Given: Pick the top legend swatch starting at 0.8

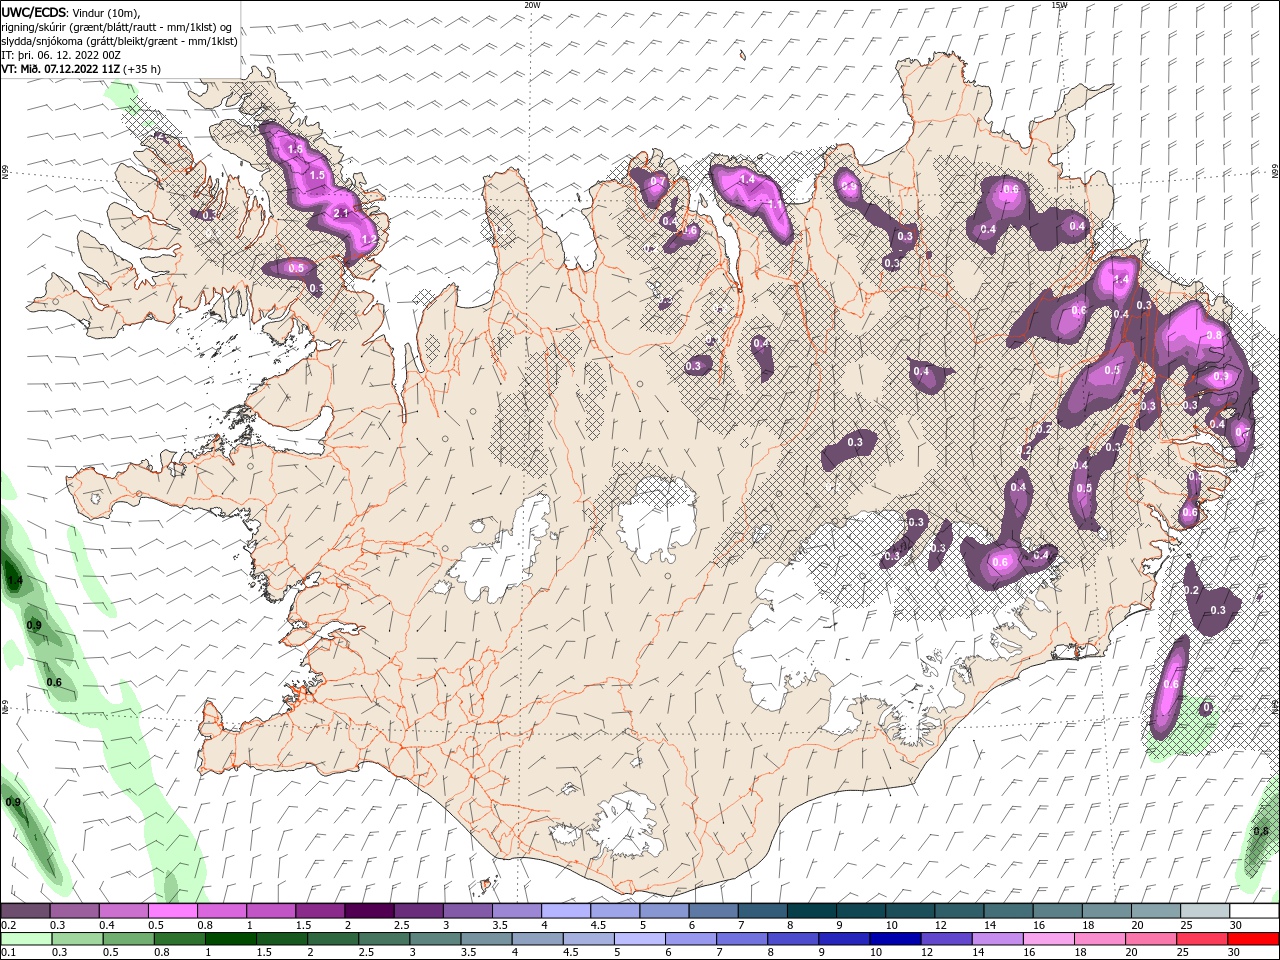Looking at the screenshot, I should [222, 911].
